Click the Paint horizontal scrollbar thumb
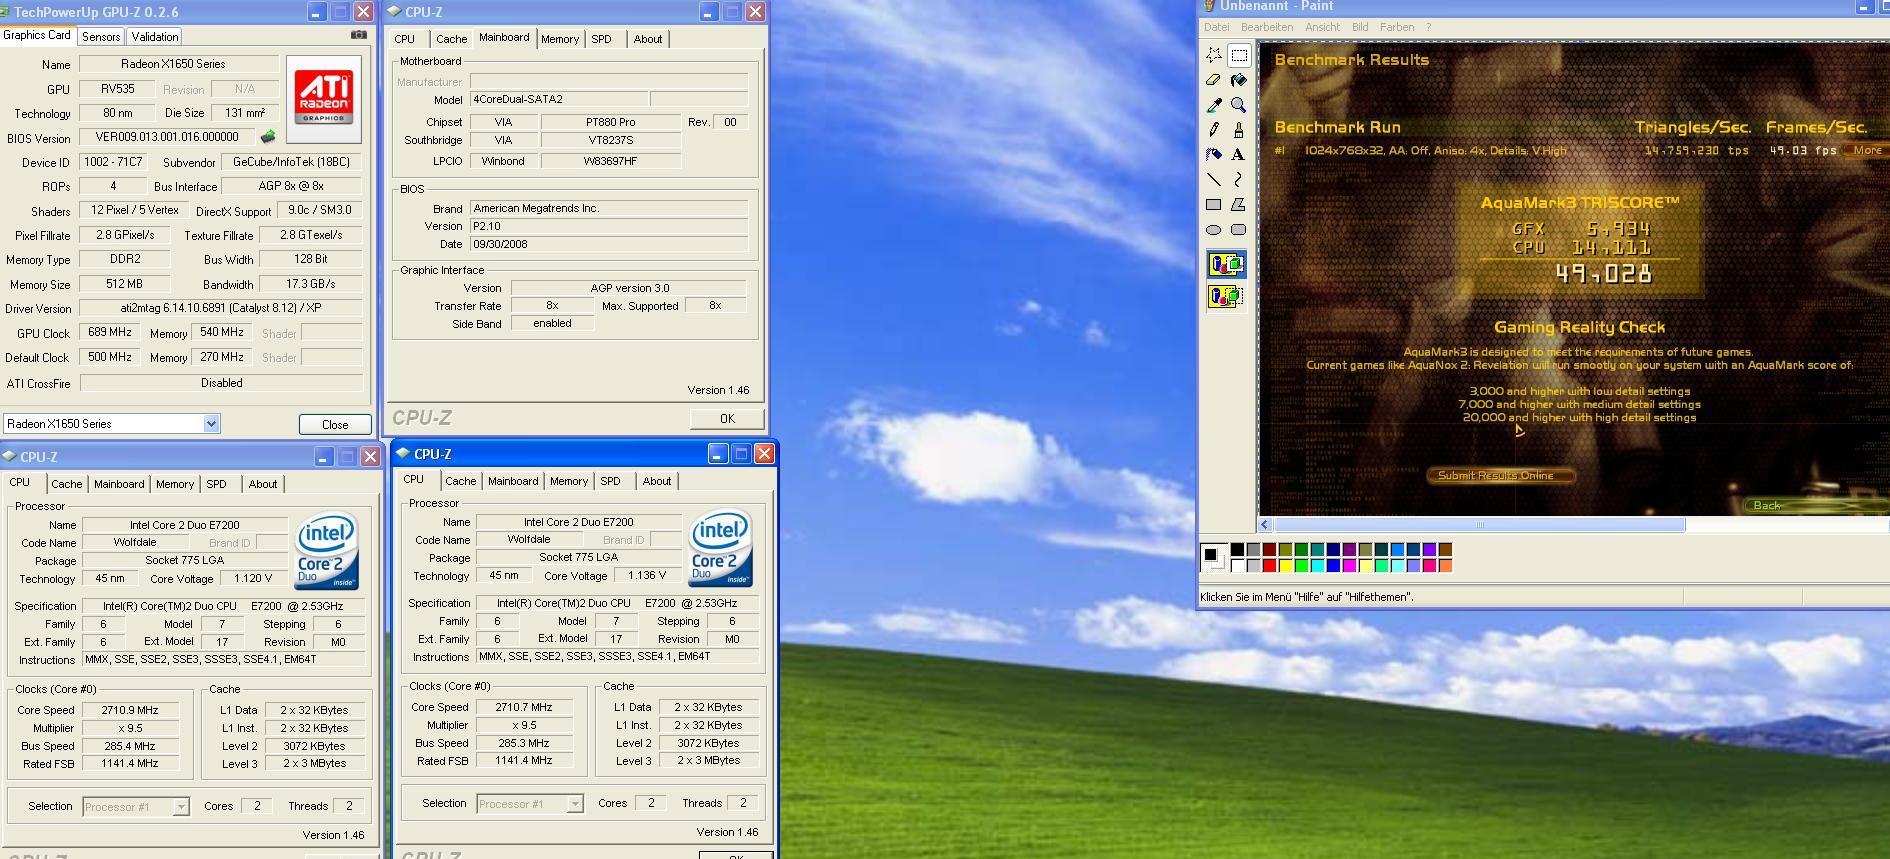1890x859 pixels. coord(1479,524)
